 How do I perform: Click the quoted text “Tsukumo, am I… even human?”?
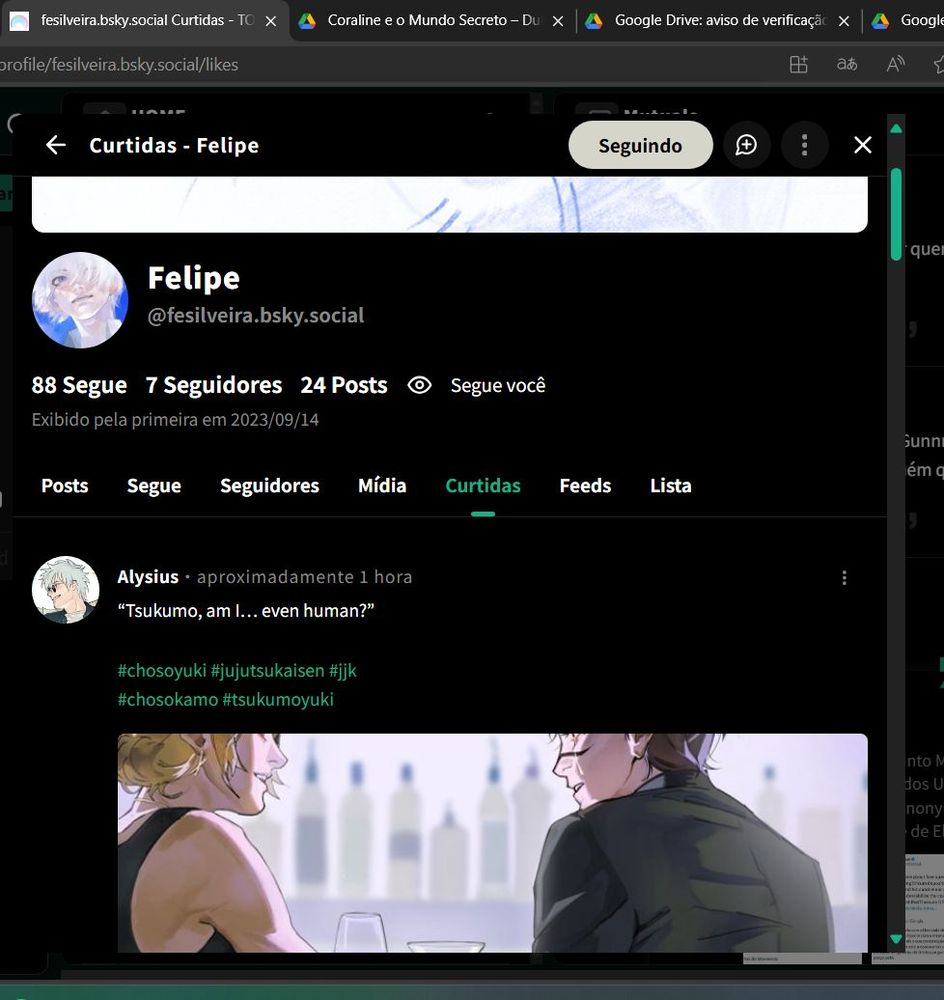click(246, 611)
